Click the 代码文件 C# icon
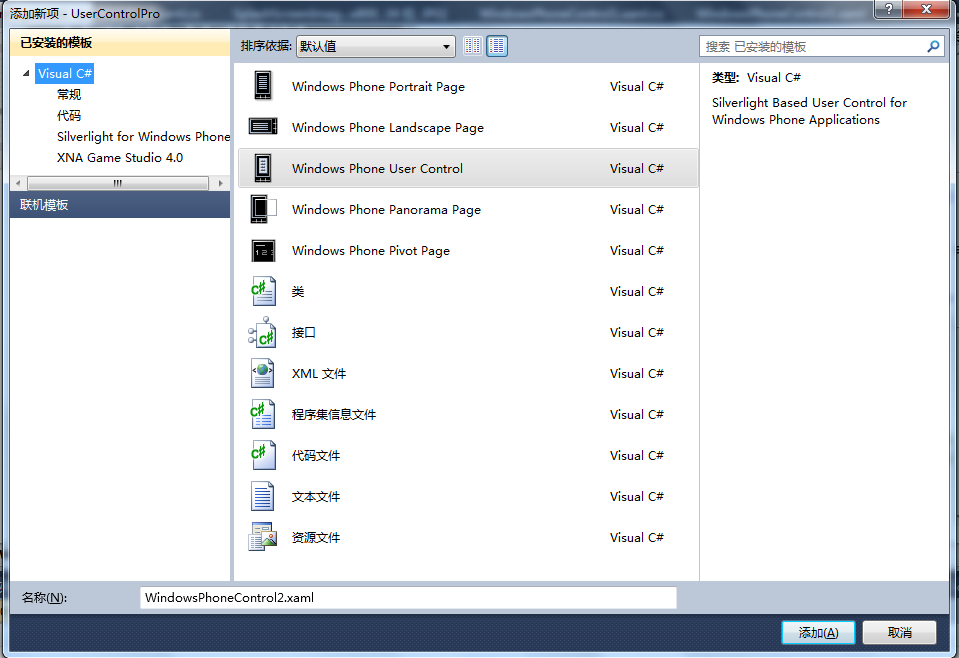Screen dimensions: 959x658 point(263,455)
